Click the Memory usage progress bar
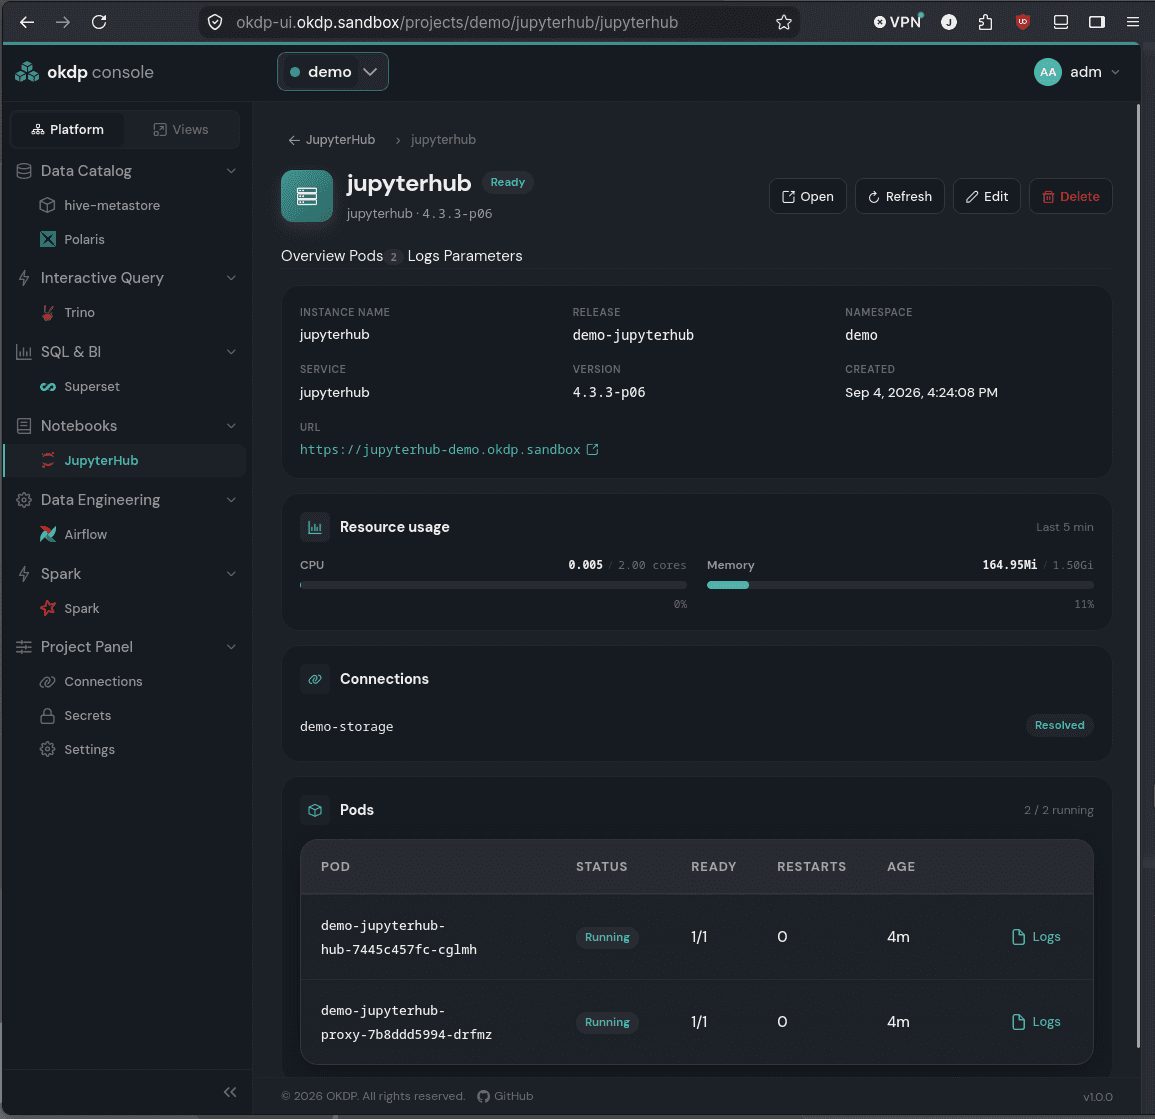The width and height of the screenshot is (1155, 1119). point(900,585)
